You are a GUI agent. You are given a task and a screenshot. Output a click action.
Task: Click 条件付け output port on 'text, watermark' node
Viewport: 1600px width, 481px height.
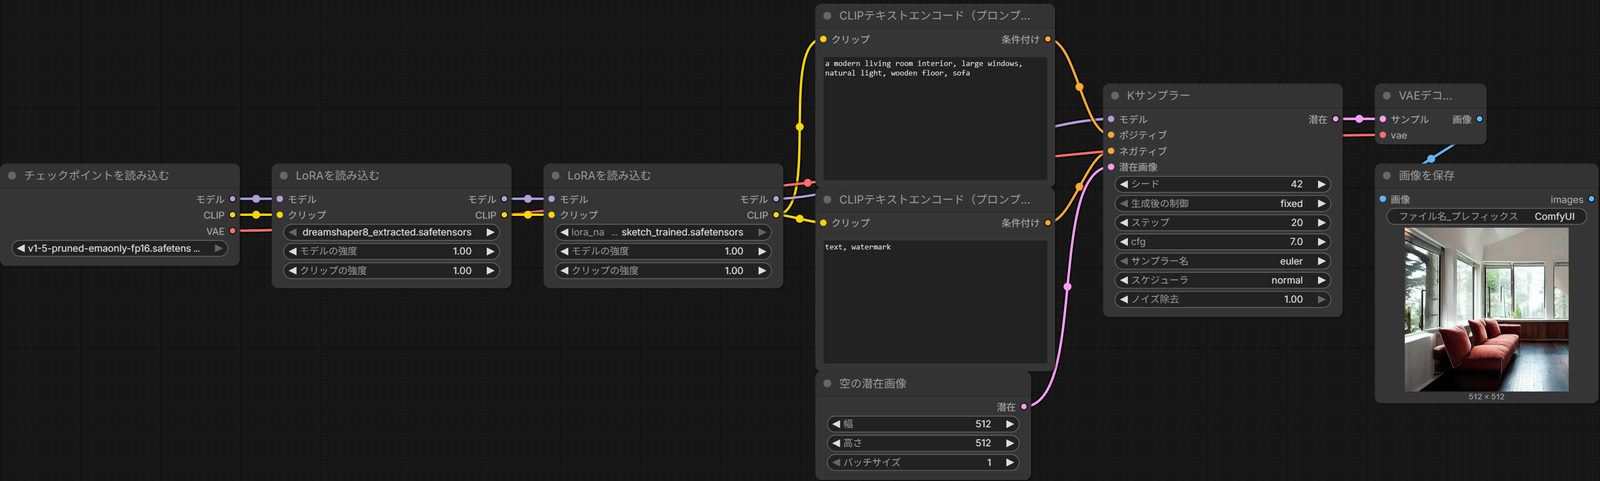[1048, 223]
